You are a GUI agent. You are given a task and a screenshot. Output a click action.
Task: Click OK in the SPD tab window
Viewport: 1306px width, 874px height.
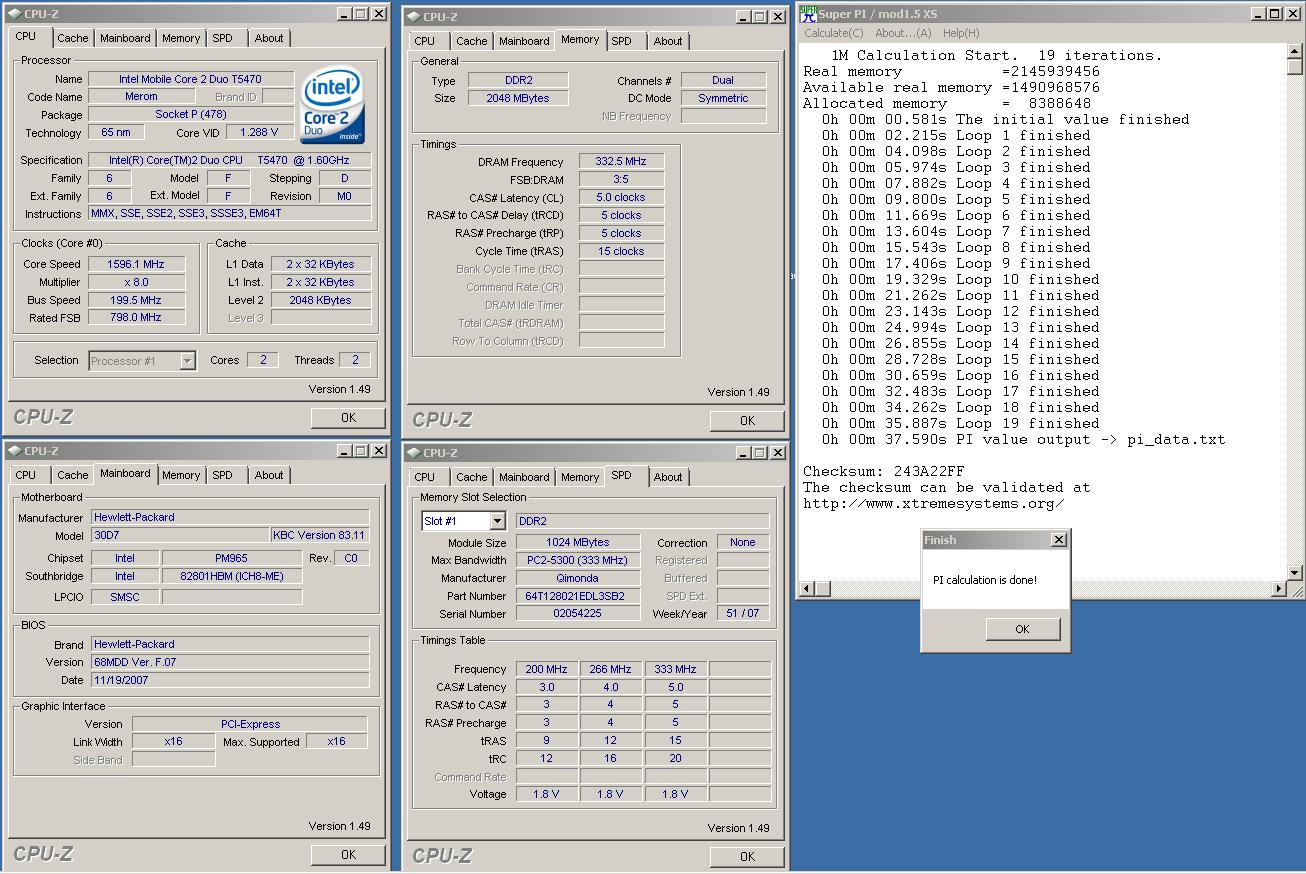747,856
